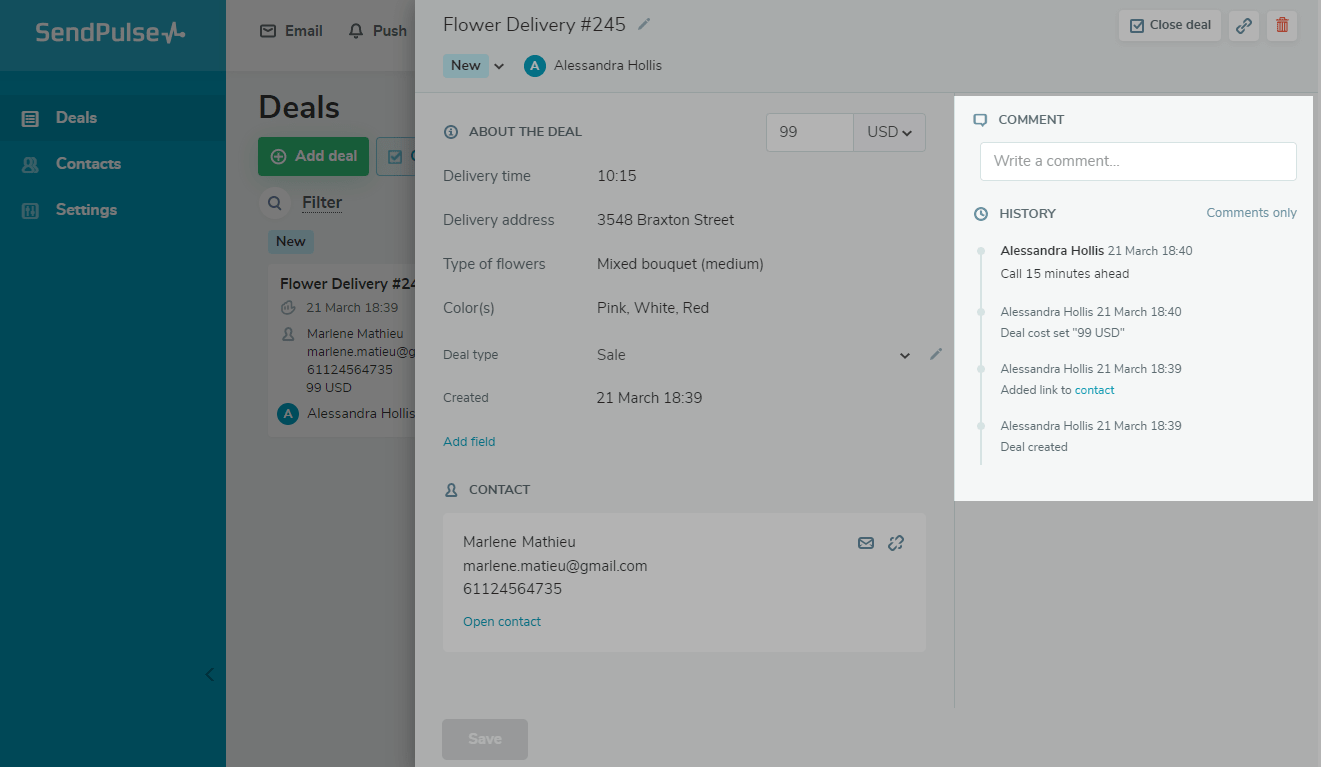Open the New status dropdown
This screenshot has height=767, width=1321.
(473, 65)
